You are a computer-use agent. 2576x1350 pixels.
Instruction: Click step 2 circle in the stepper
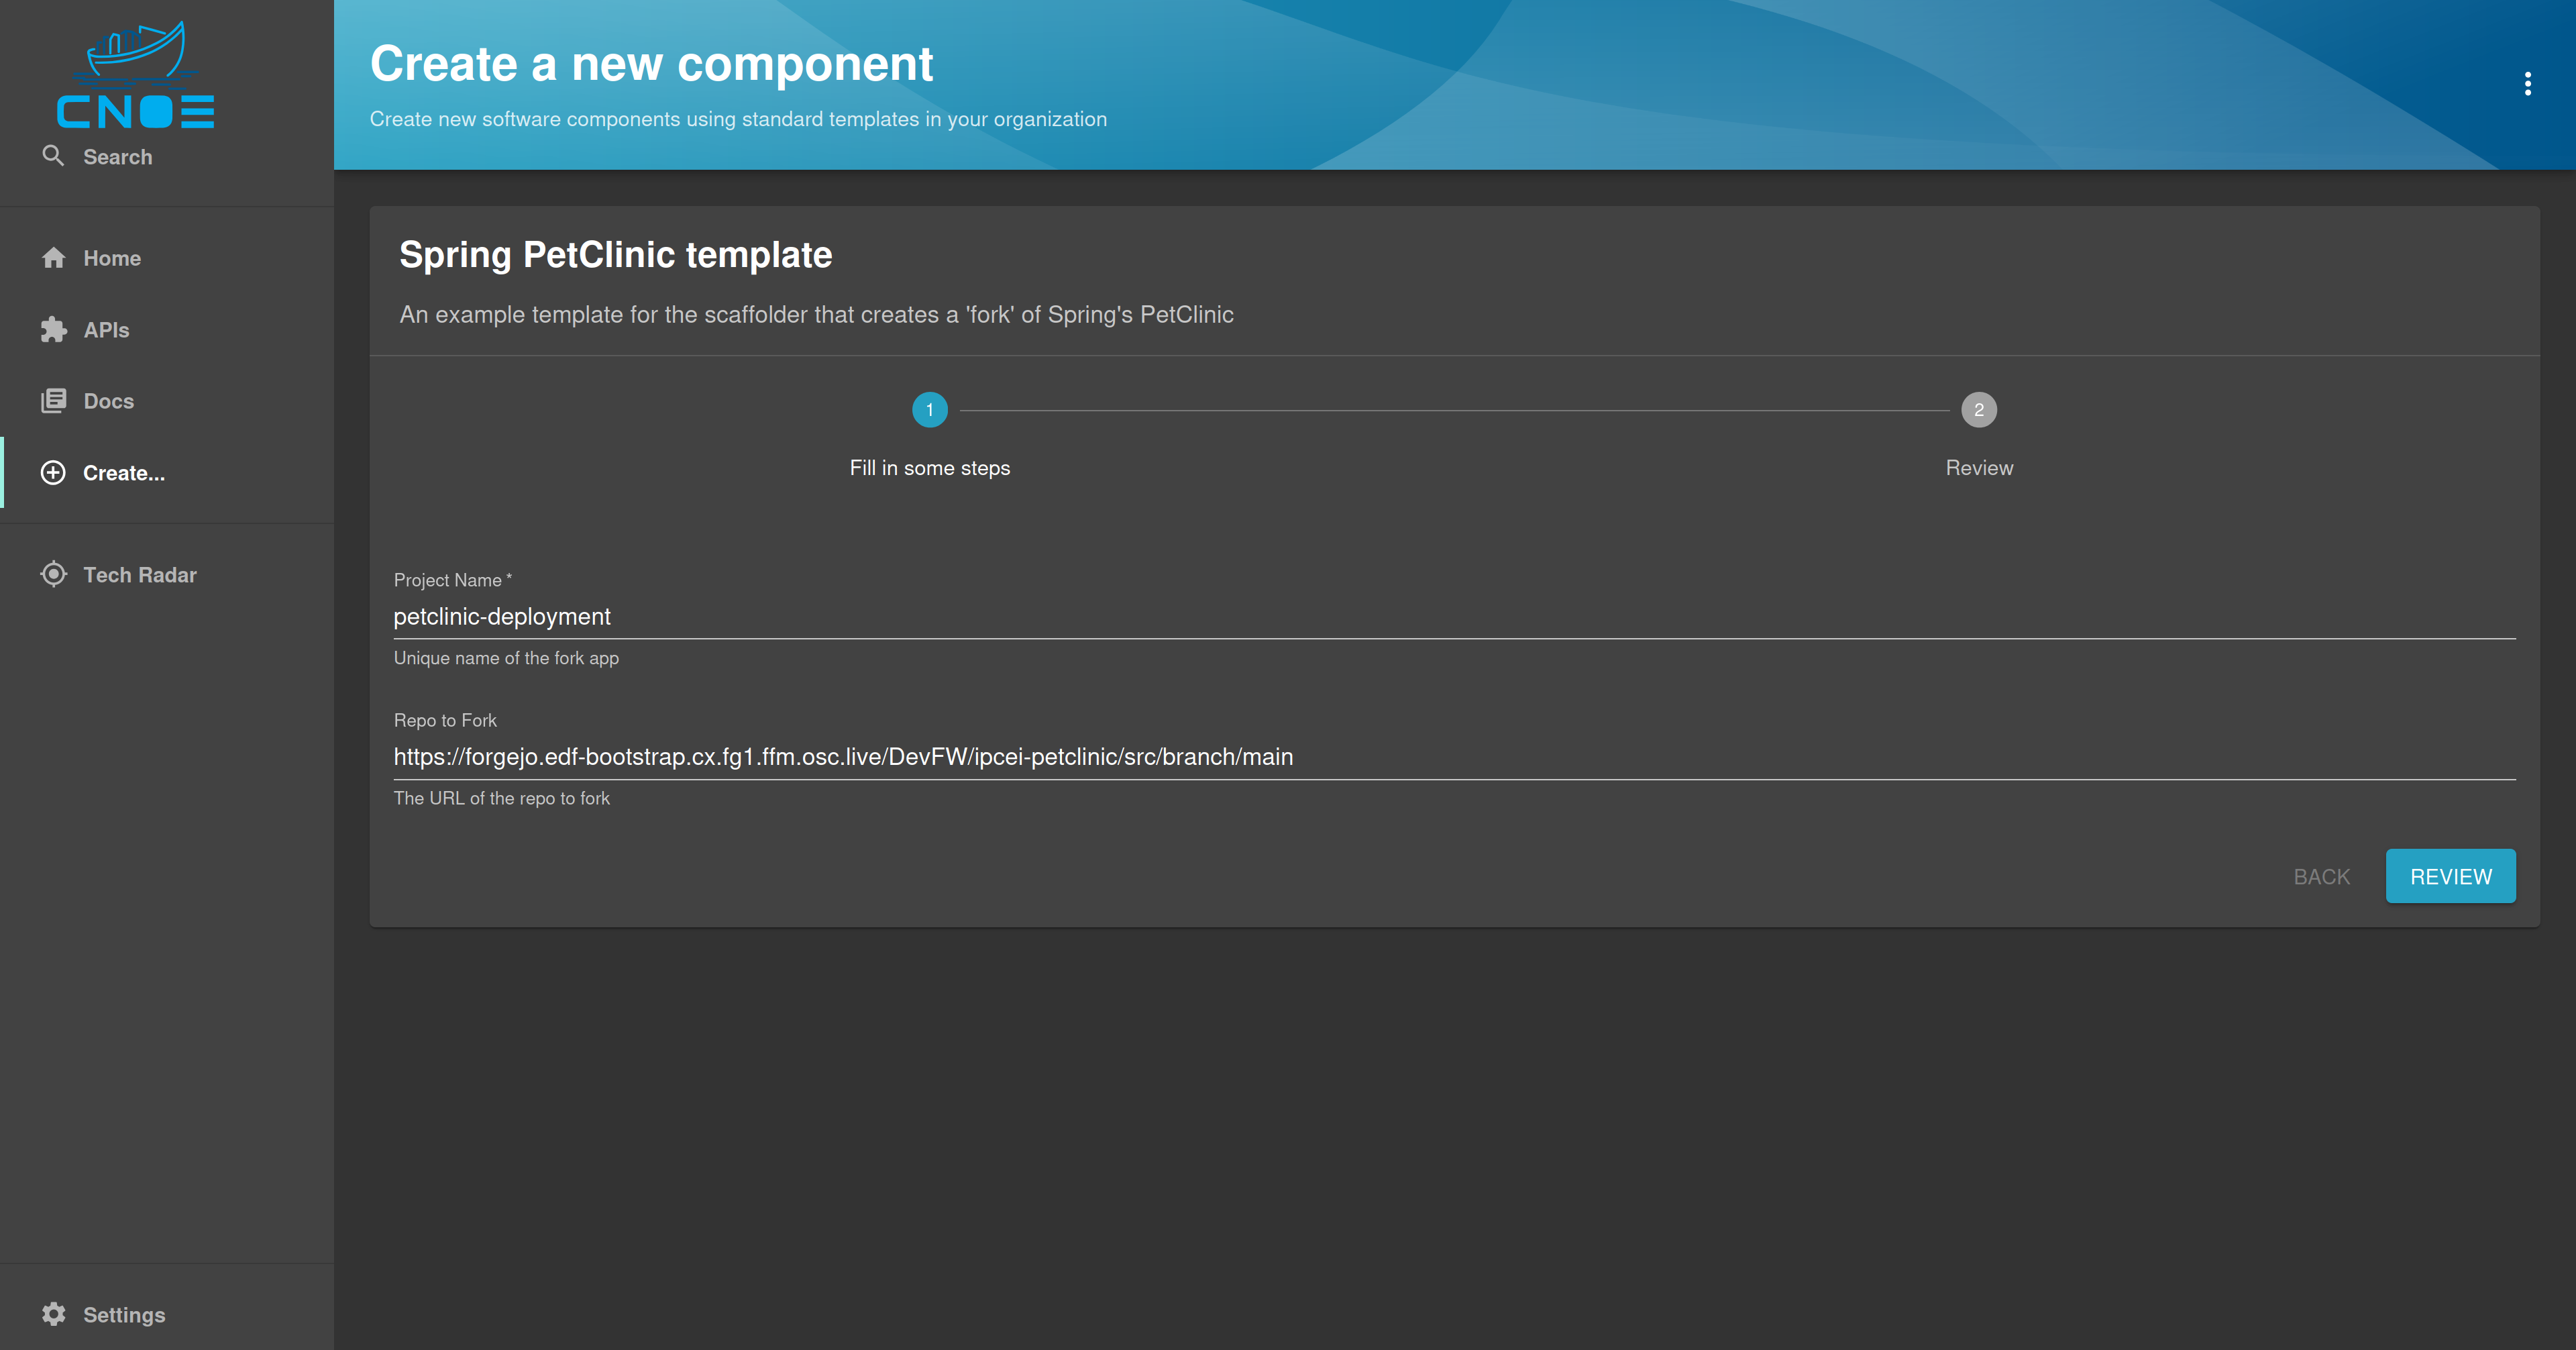(x=1978, y=410)
